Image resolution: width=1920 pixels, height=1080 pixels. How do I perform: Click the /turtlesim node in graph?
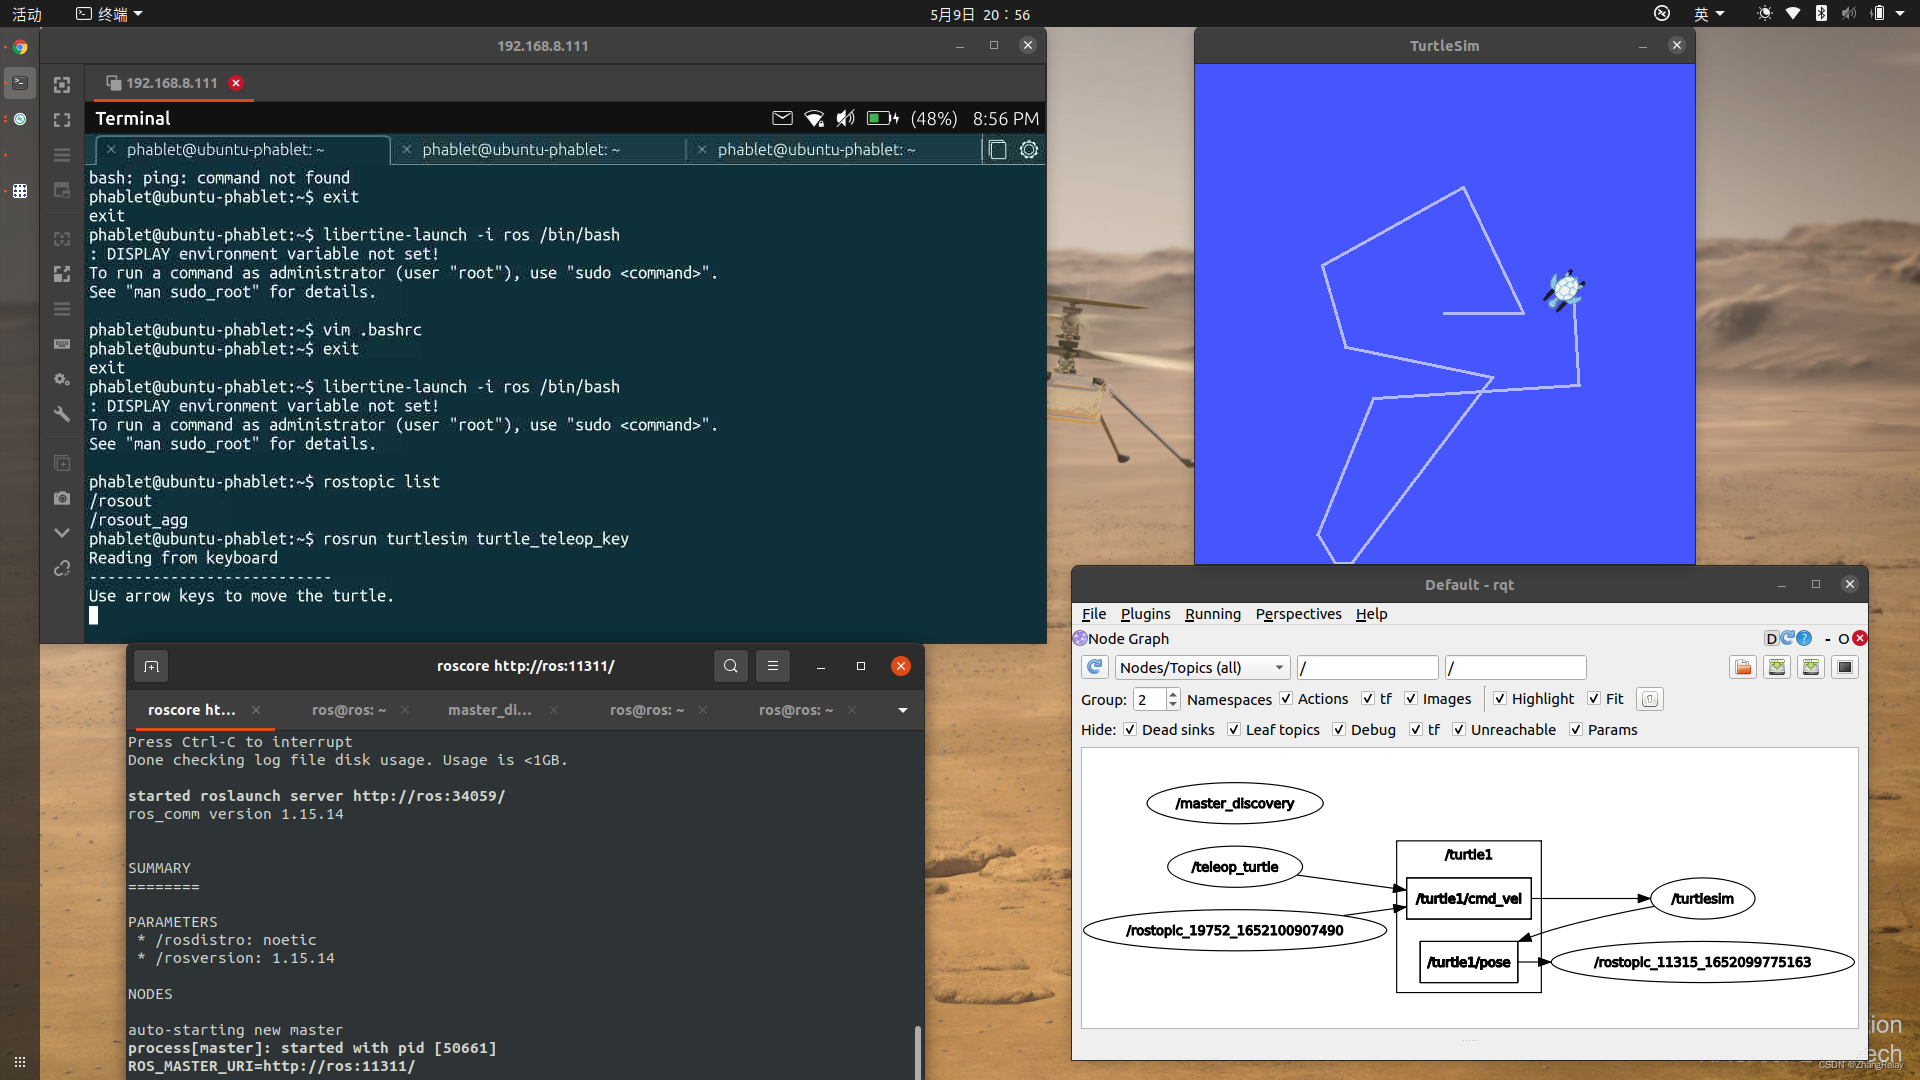pyautogui.click(x=1704, y=898)
